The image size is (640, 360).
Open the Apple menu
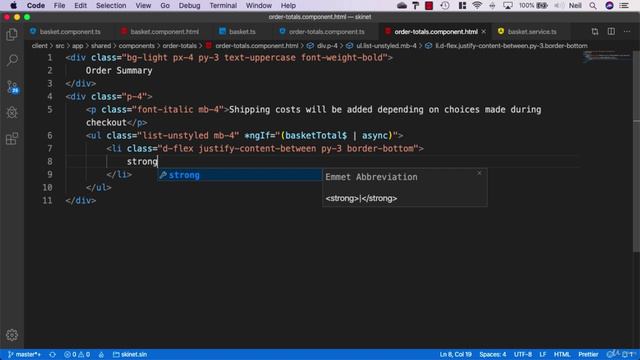tap(13, 5)
